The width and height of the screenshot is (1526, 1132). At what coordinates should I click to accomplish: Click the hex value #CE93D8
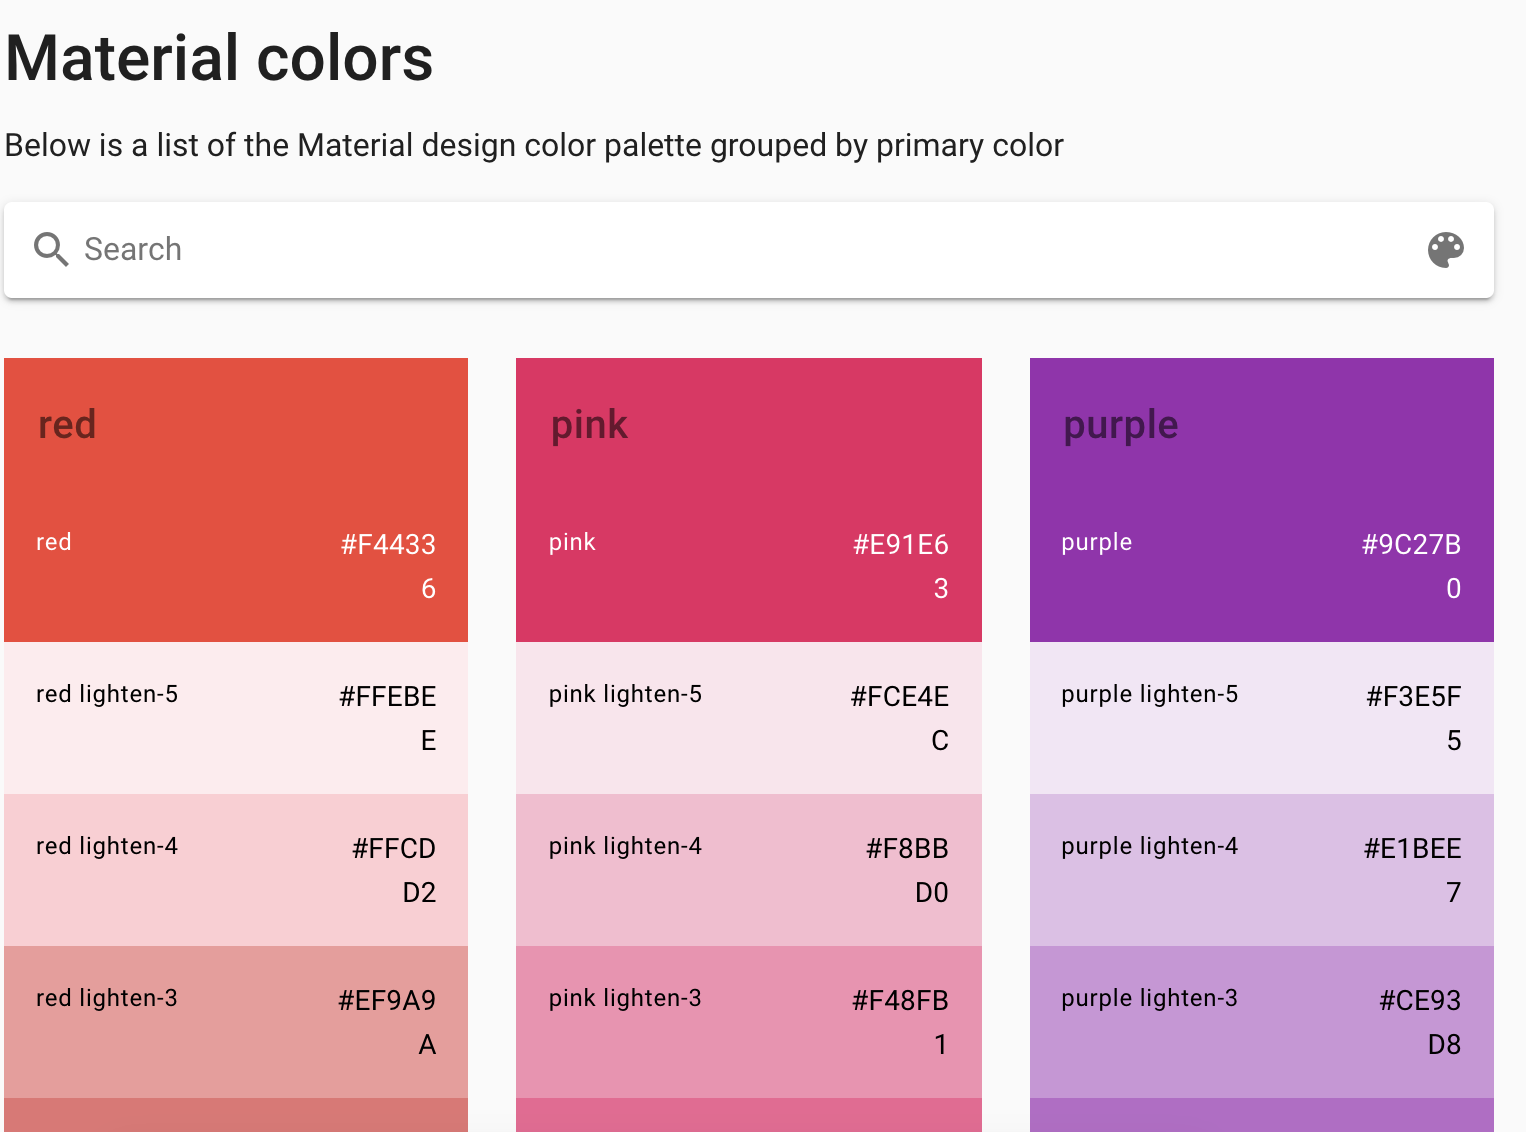1420,1022
